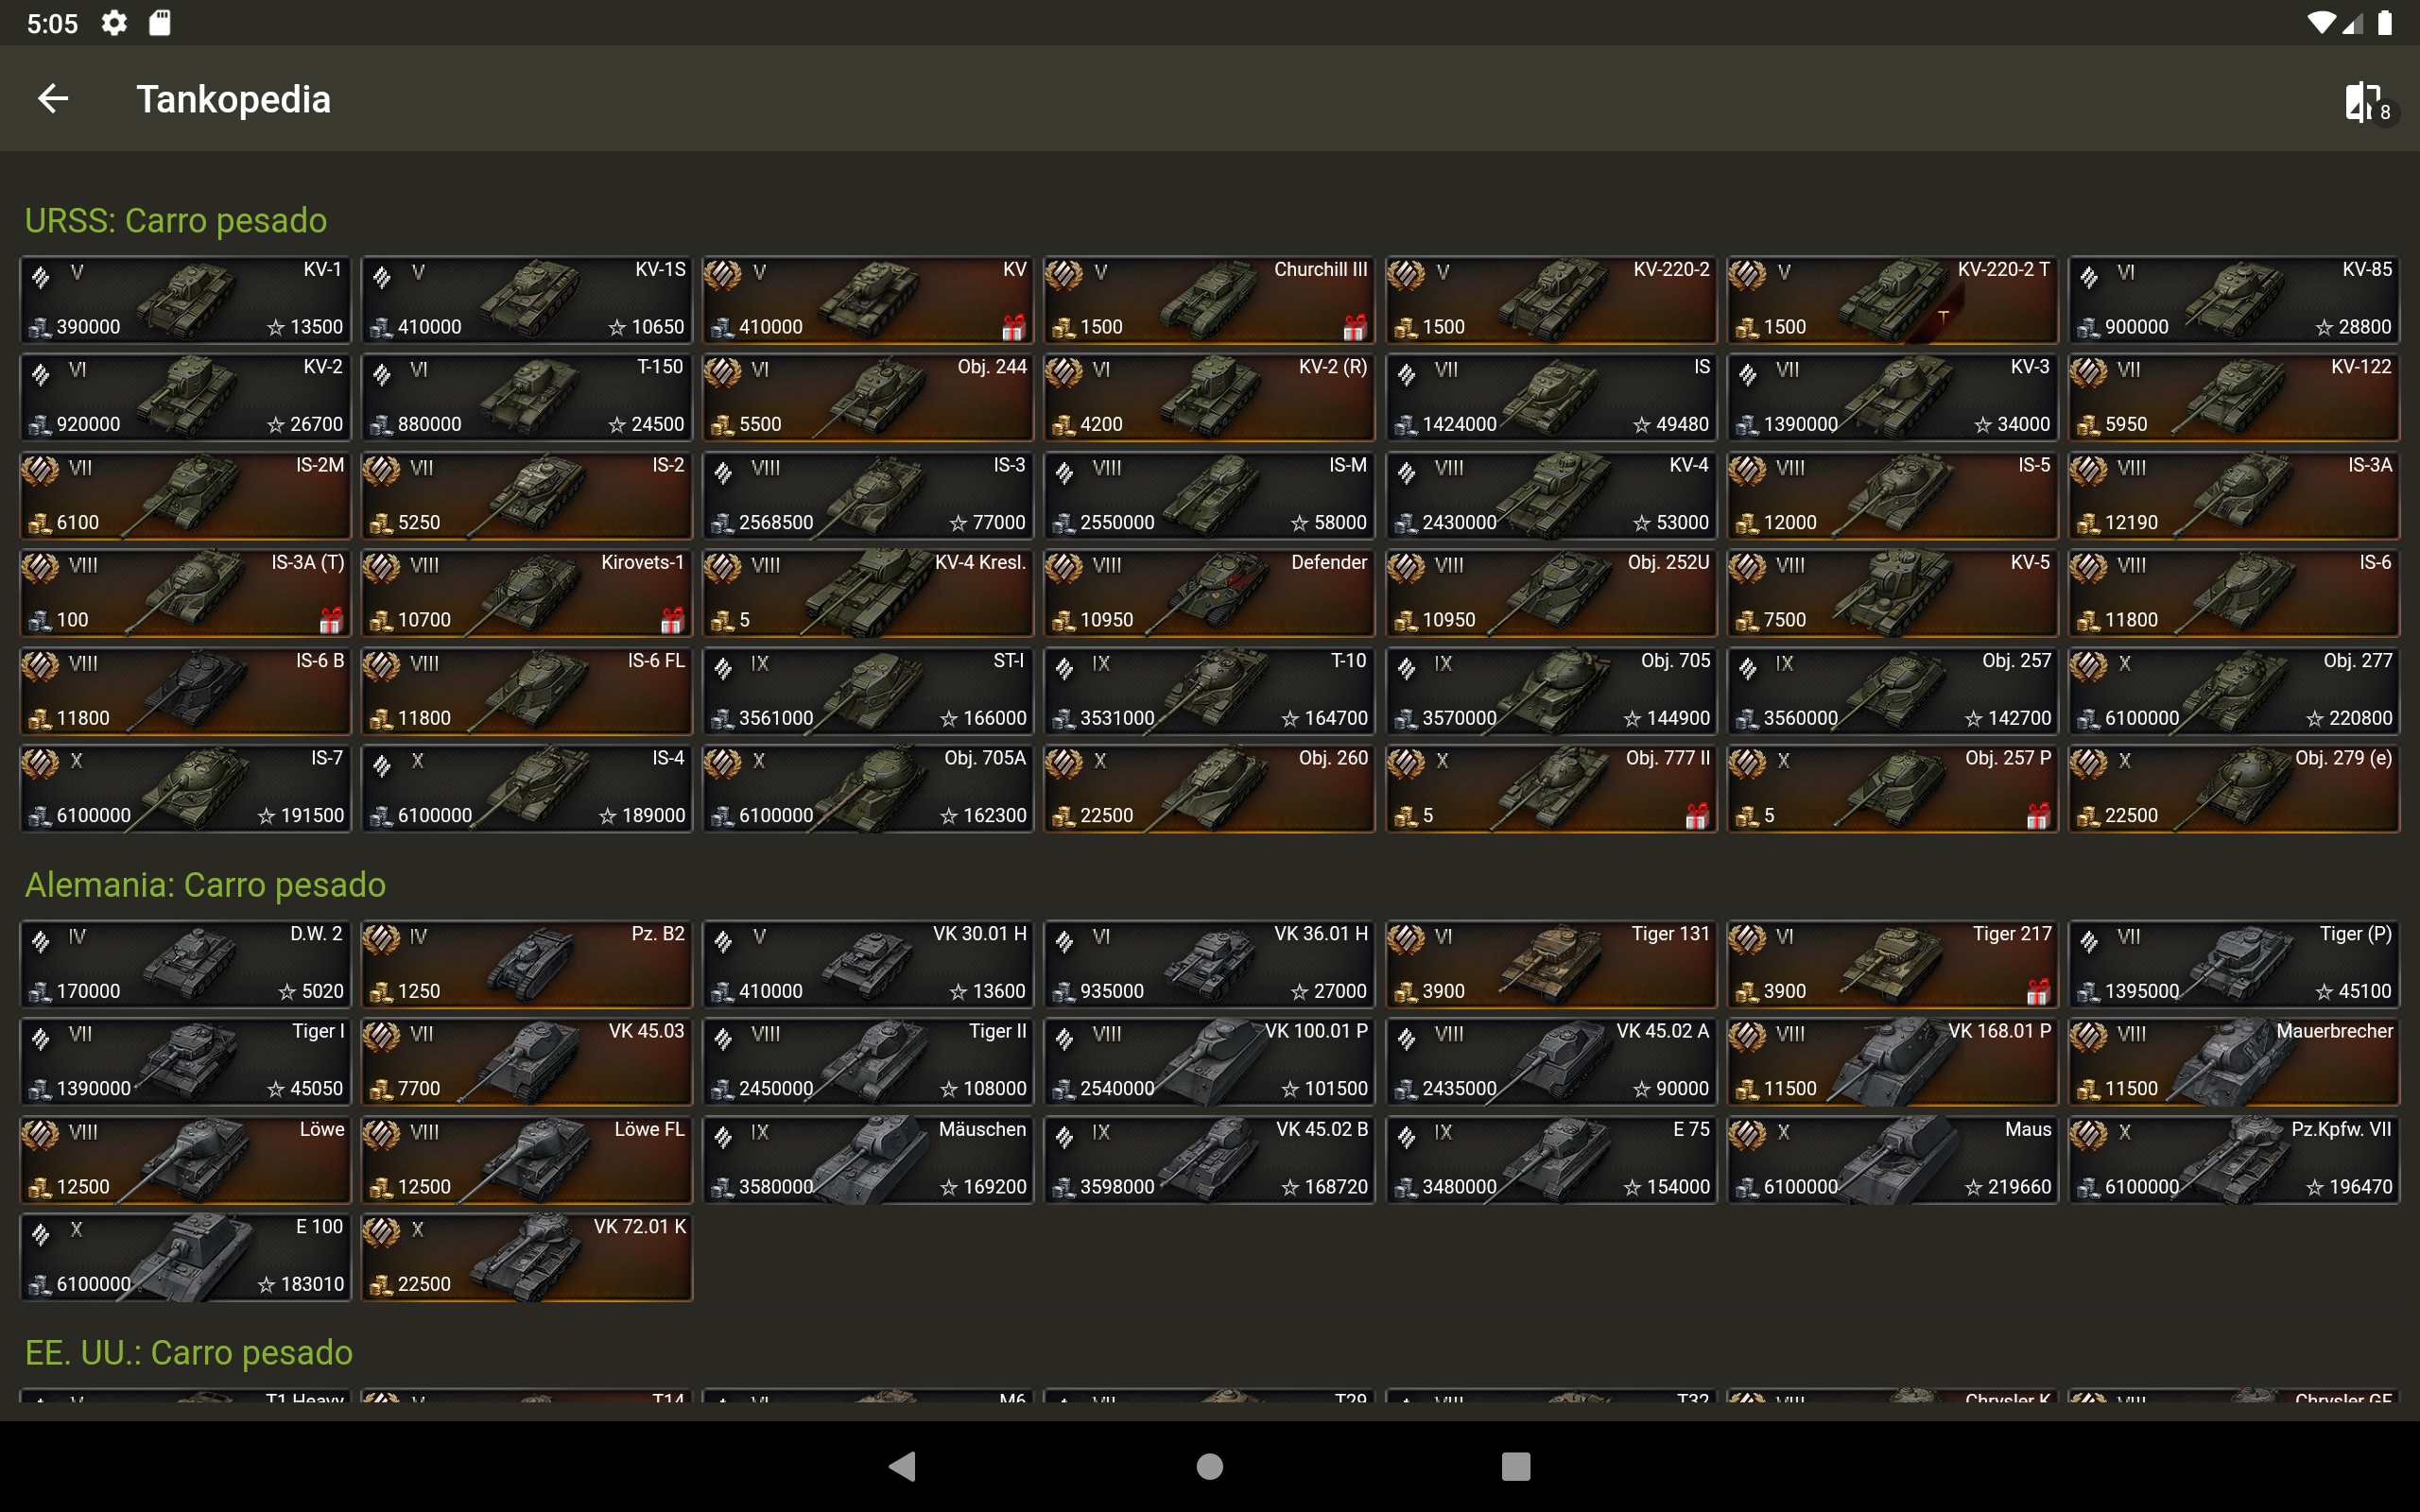Tap the Android back navigation button
This screenshot has height=1512, width=2420.
[902, 1466]
